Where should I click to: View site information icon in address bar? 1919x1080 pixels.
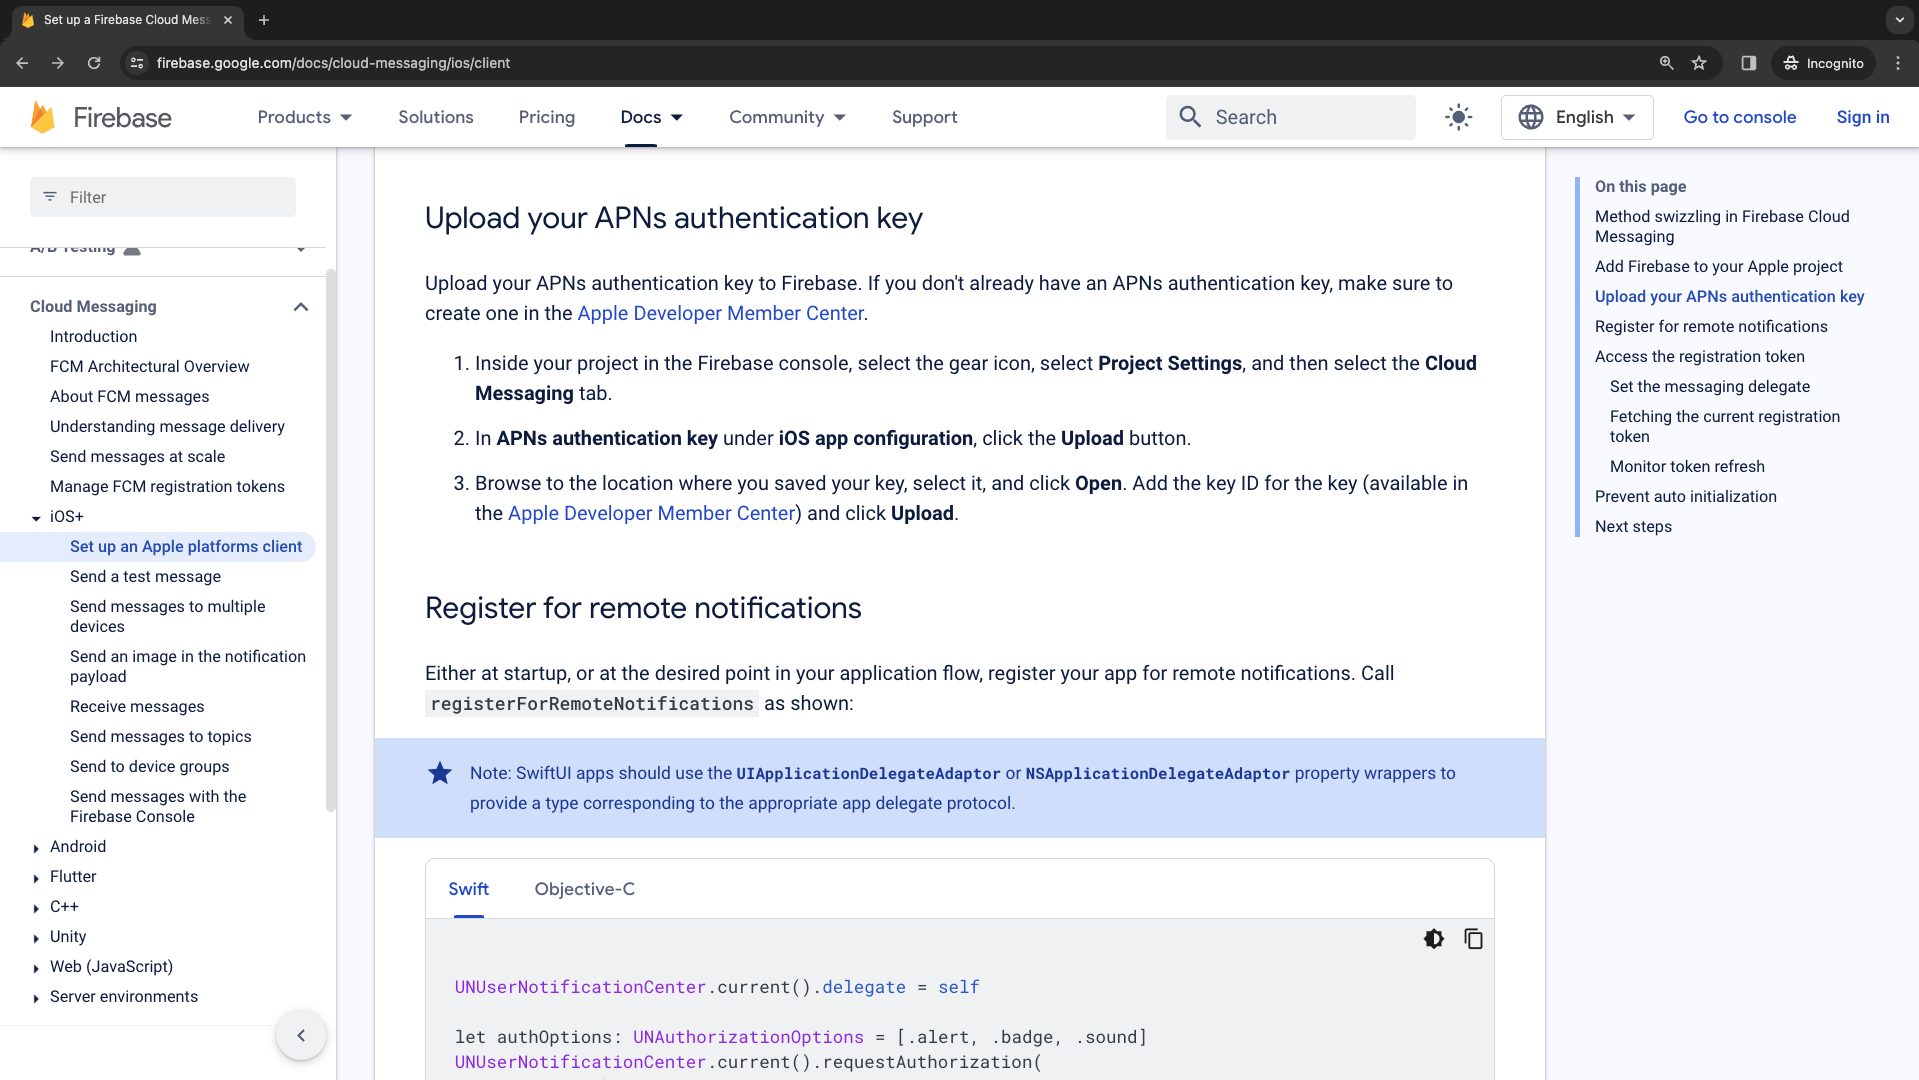137,63
